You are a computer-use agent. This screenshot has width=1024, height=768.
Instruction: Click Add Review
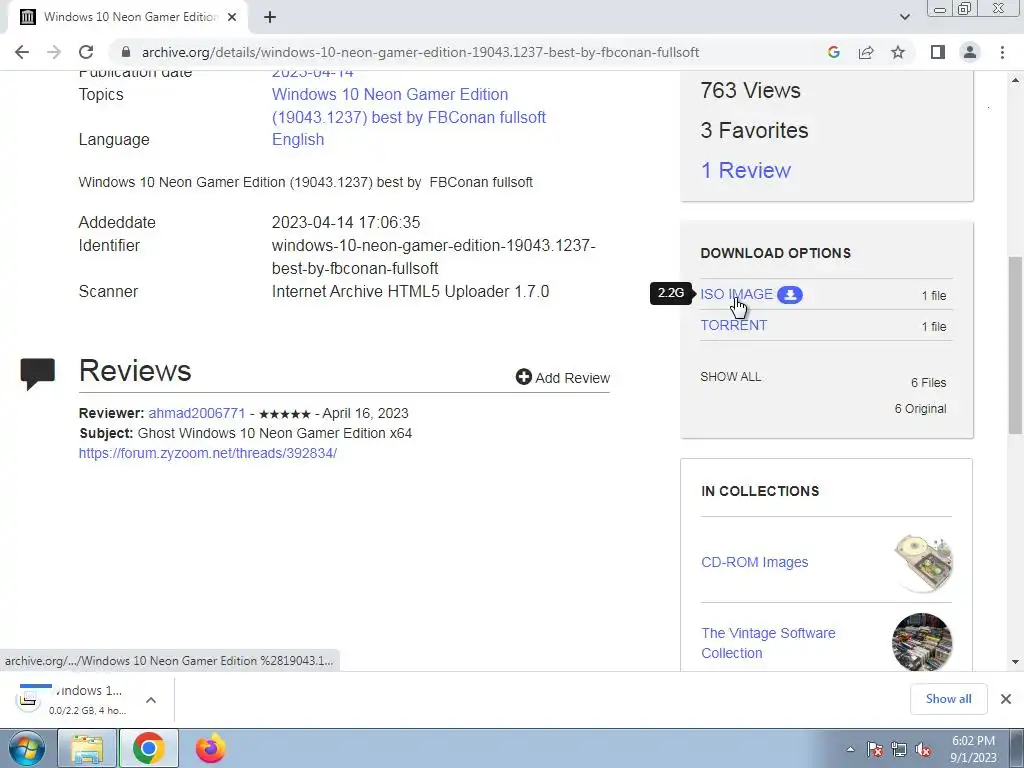562,377
